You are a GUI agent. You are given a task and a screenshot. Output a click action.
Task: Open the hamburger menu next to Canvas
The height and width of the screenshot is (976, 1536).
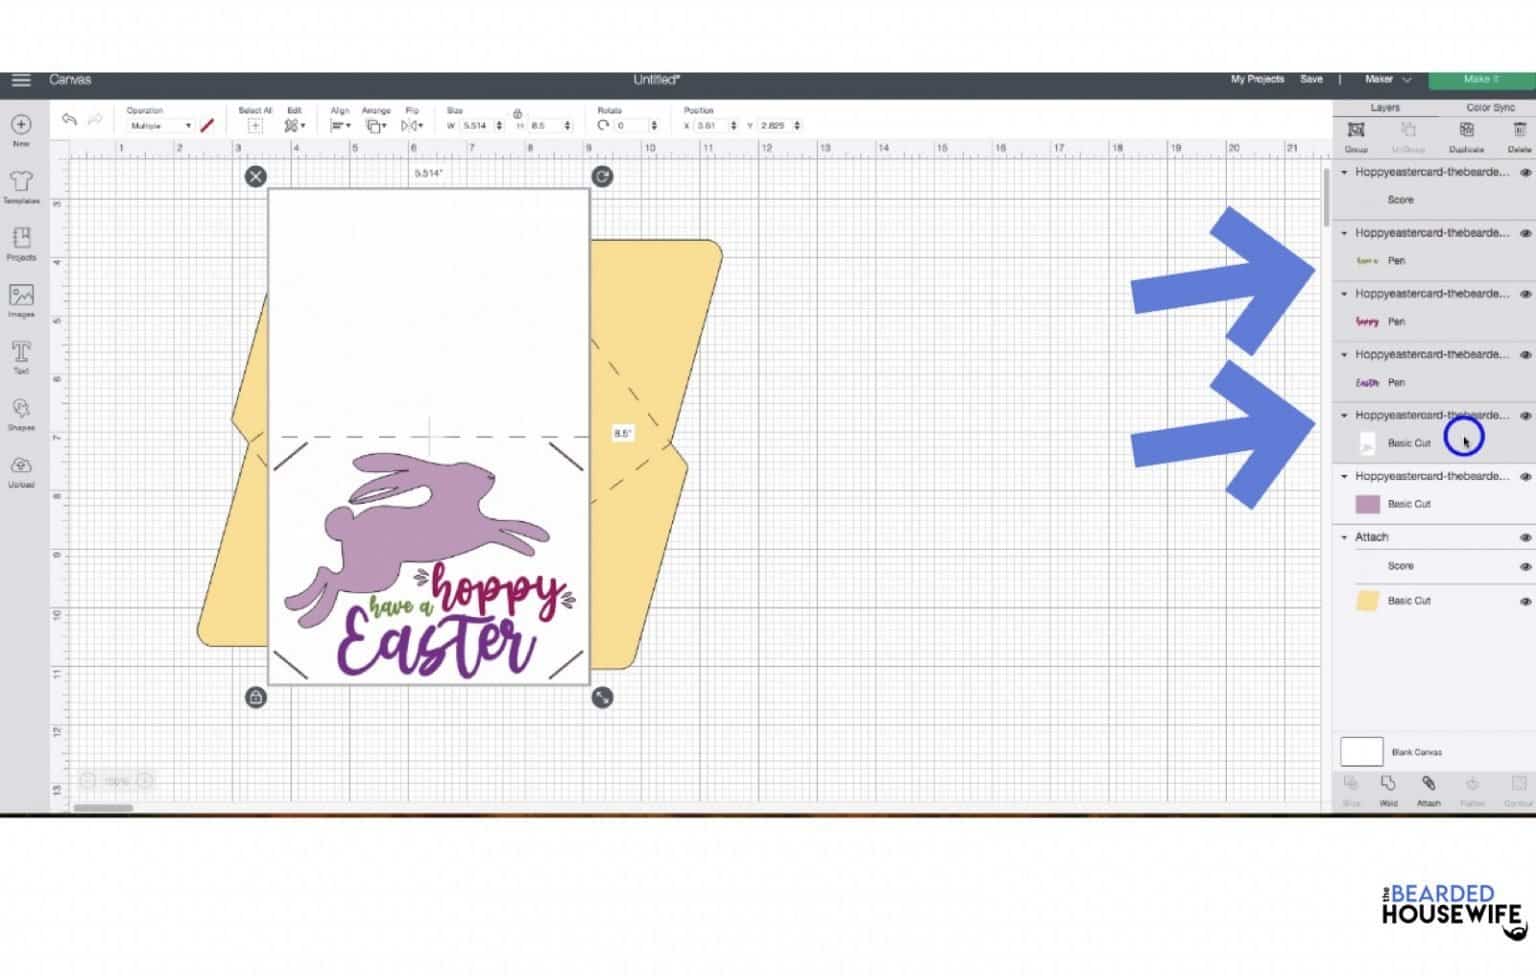tap(21, 80)
